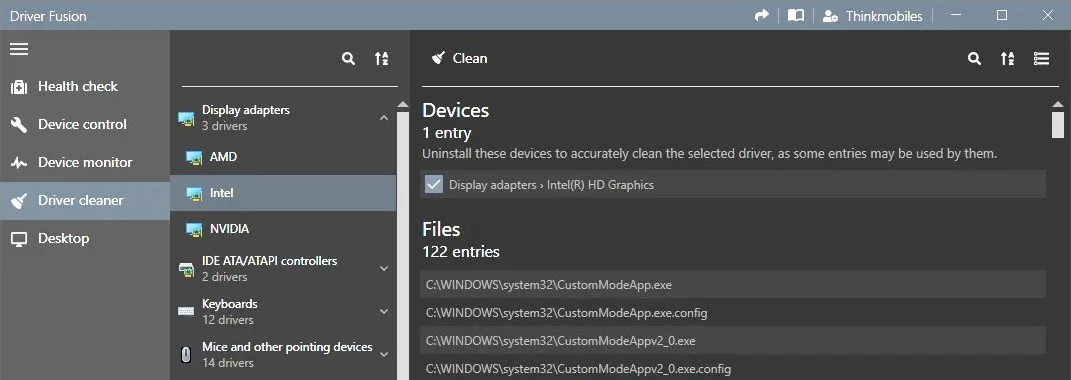Screen dimensions: 1071x380
Task: Select CustomModeApp.exe.config file entry
Action: (x=733, y=313)
